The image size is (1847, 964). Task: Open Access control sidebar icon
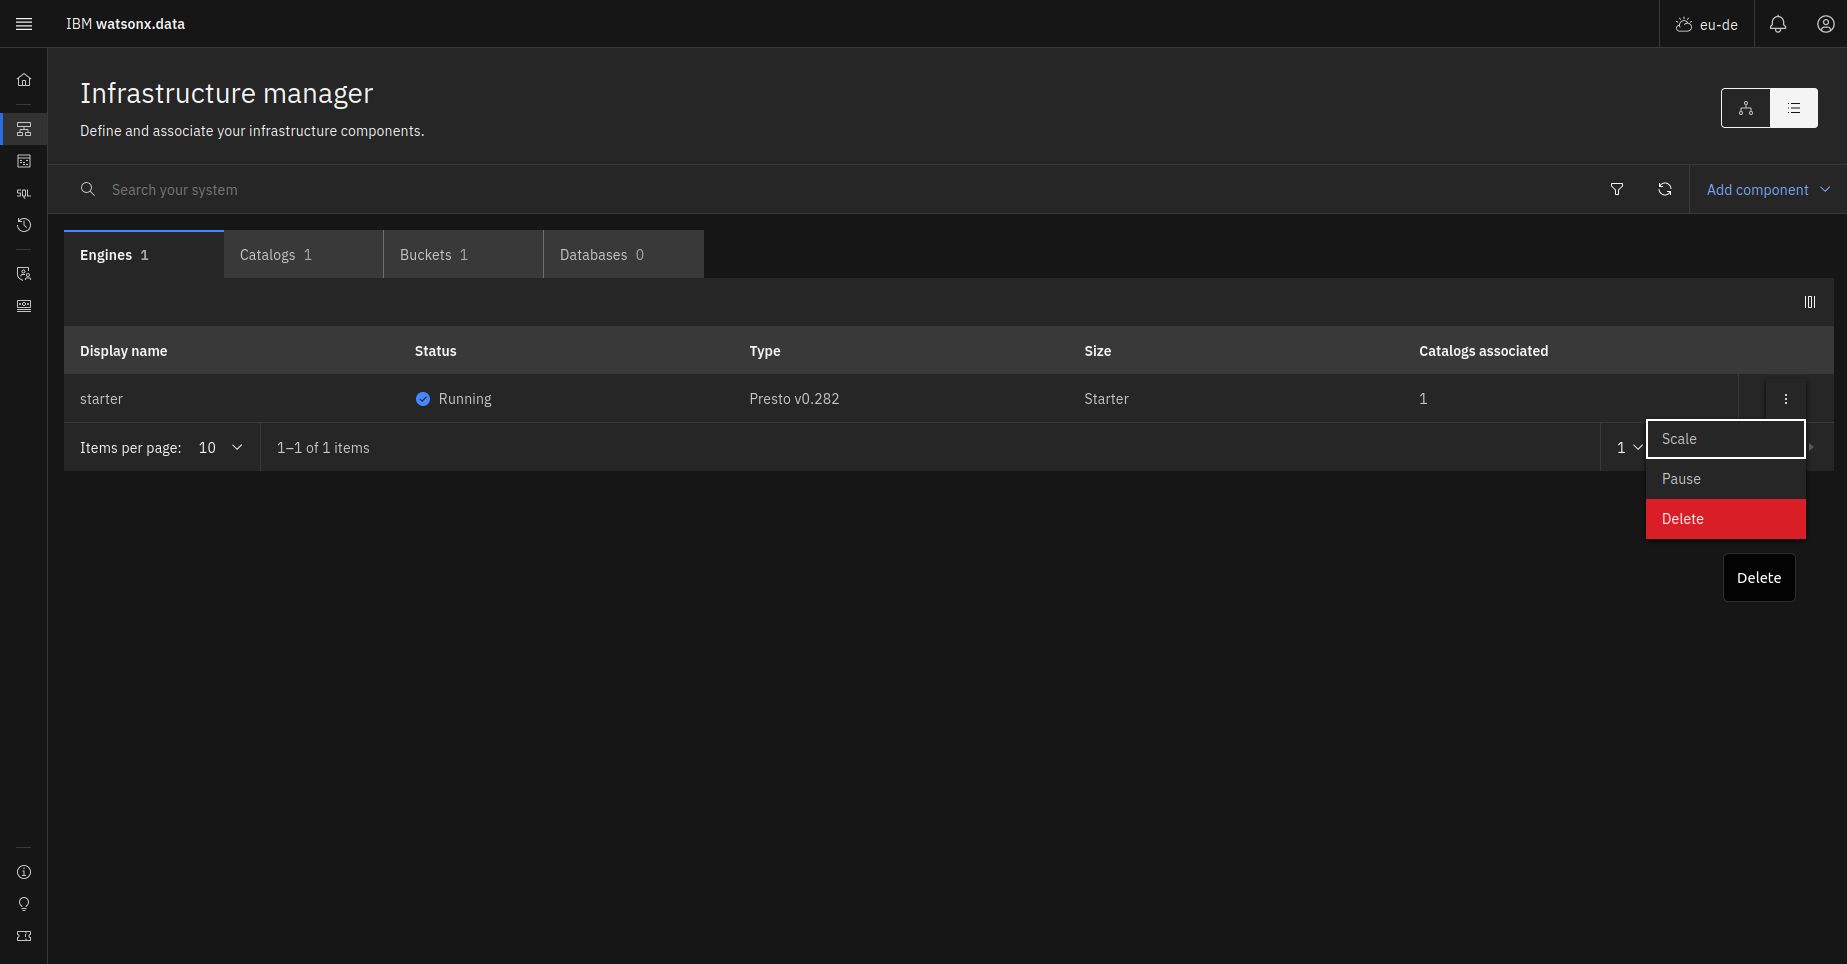pyautogui.click(x=24, y=274)
